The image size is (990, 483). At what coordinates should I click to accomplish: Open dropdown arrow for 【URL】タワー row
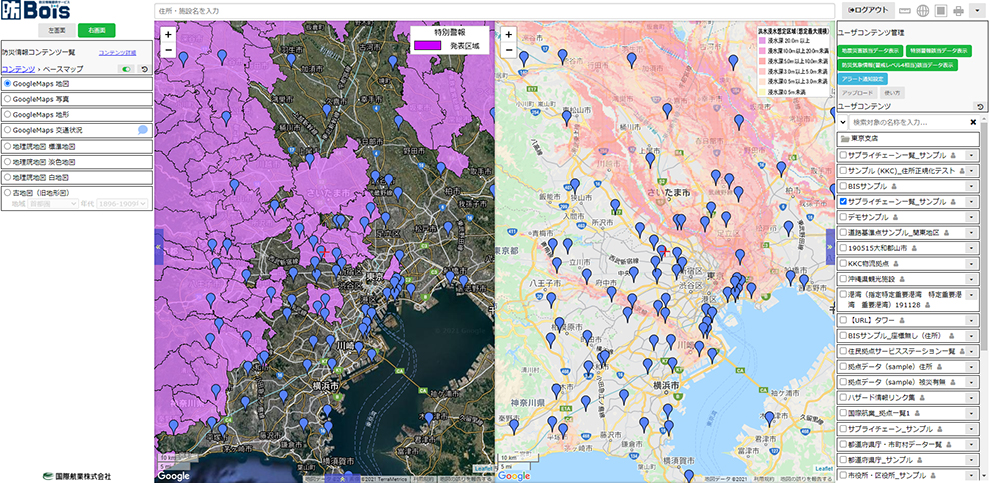pos(972,320)
